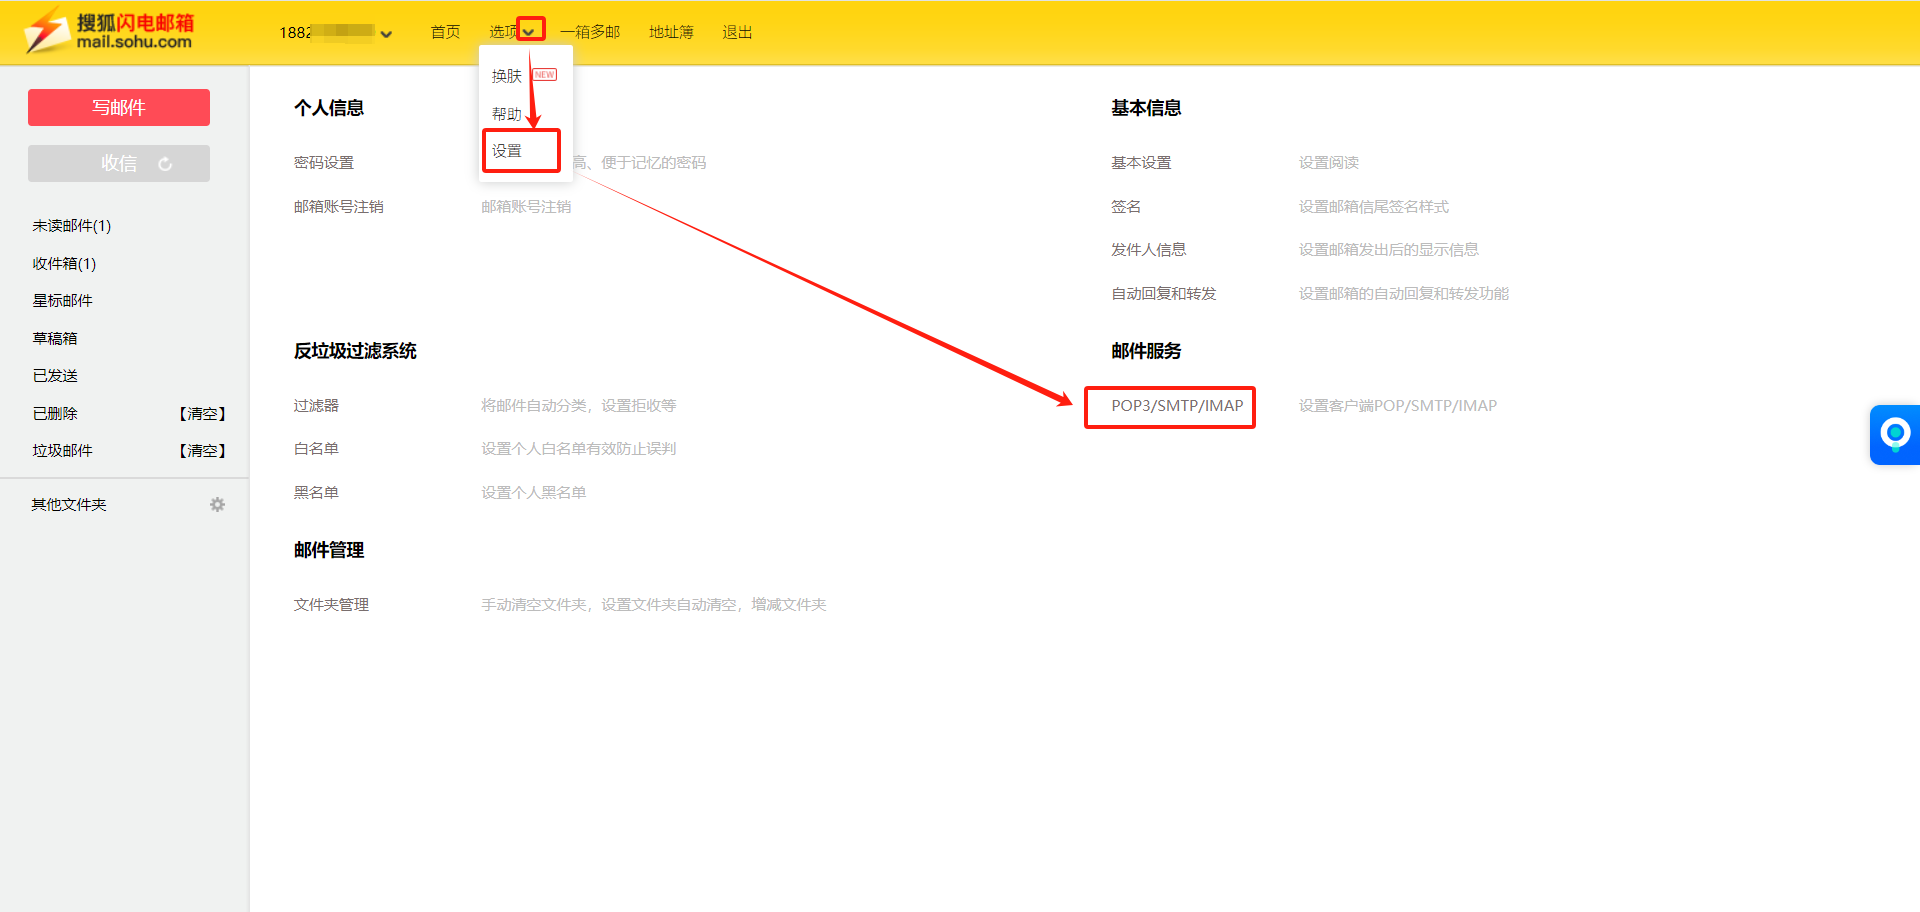Click description text 设置个人白名单有效防止误判
The height and width of the screenshot is (912, 1920).
tap(579, 449)
